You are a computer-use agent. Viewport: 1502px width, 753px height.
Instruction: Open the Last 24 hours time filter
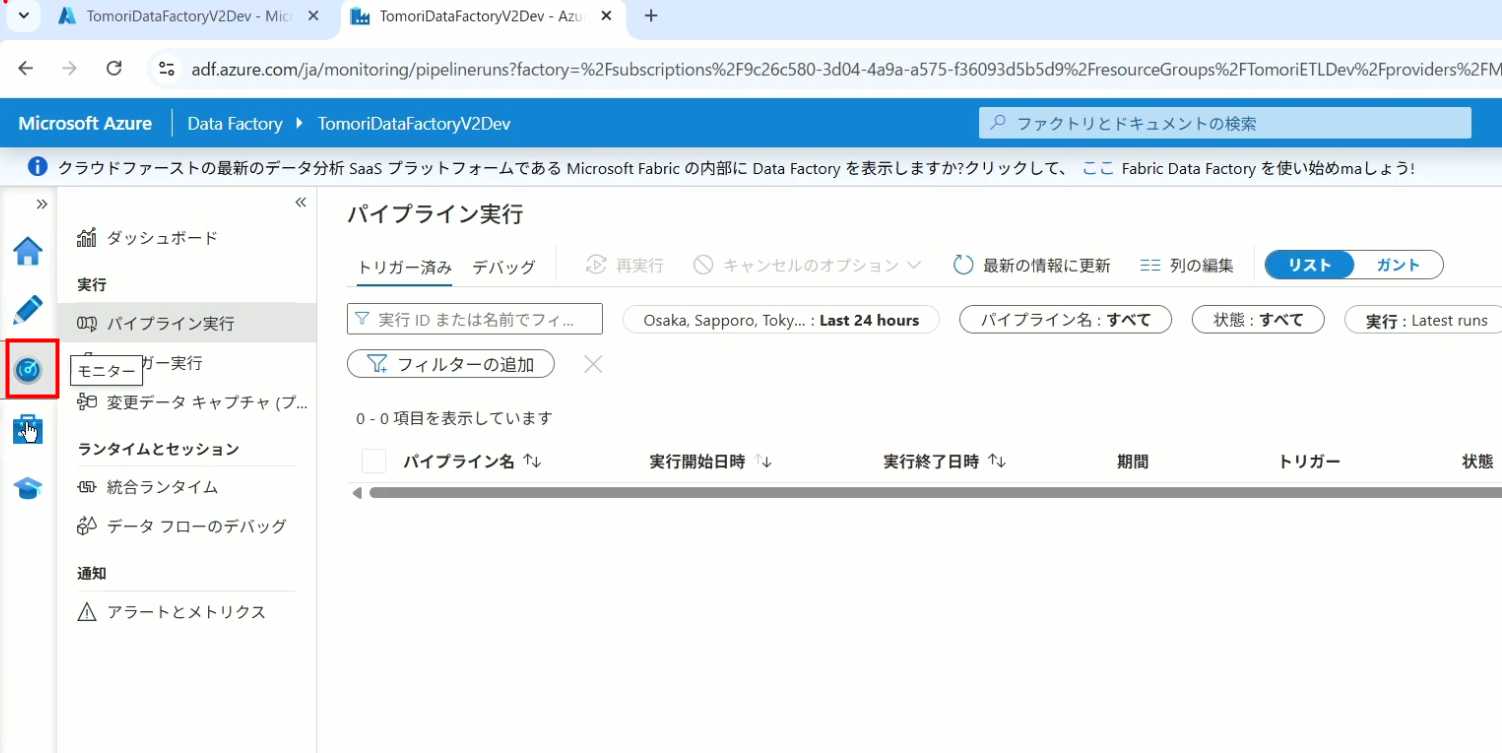(x=781, y=320)
